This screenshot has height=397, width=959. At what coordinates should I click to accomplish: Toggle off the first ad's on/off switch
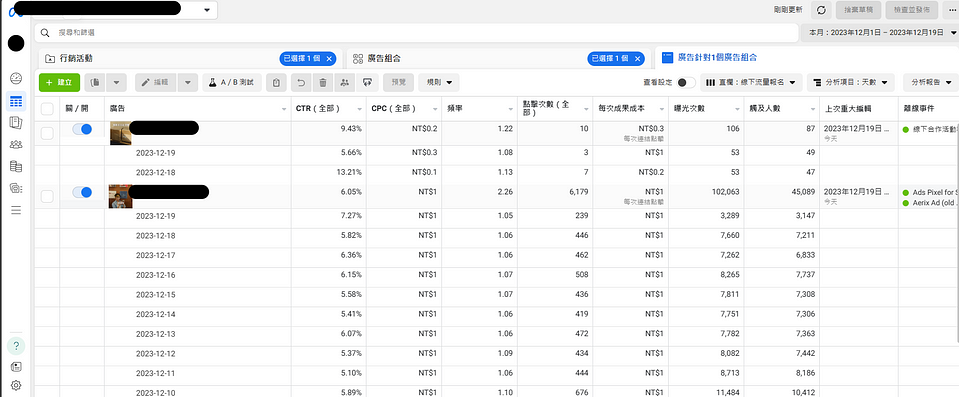coord(82,129)
